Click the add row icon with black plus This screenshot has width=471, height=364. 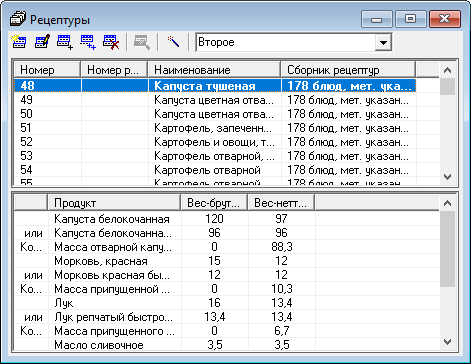[65, 42]
